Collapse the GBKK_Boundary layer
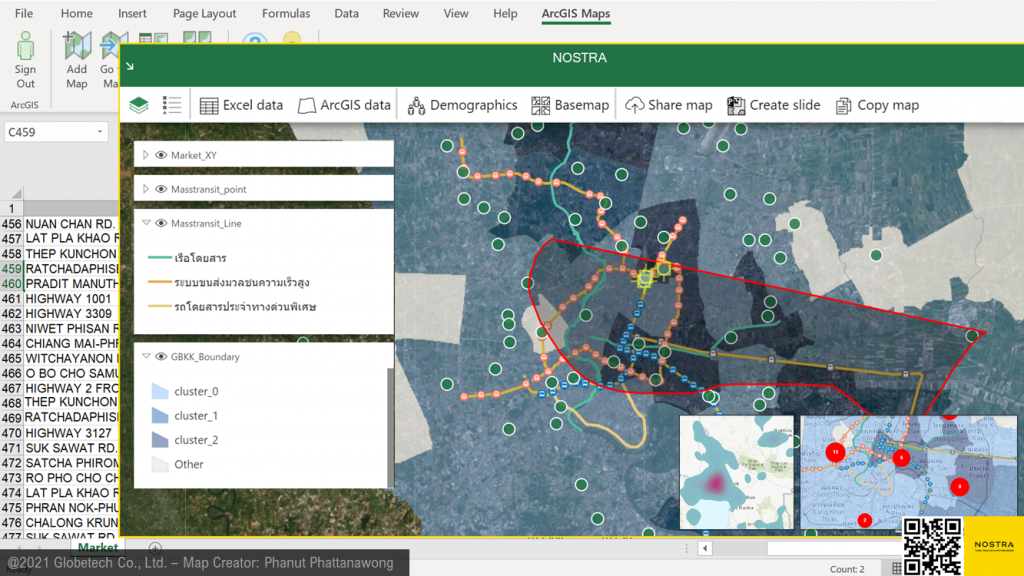 [146, 357]
